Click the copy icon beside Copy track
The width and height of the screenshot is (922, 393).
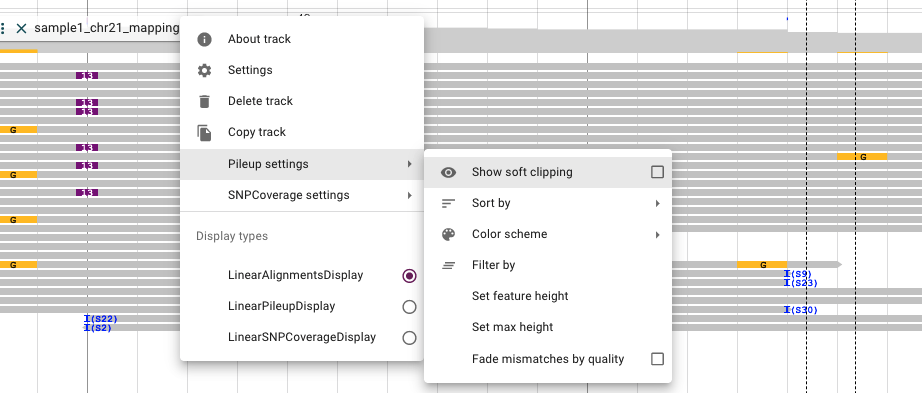click(204, 133)
